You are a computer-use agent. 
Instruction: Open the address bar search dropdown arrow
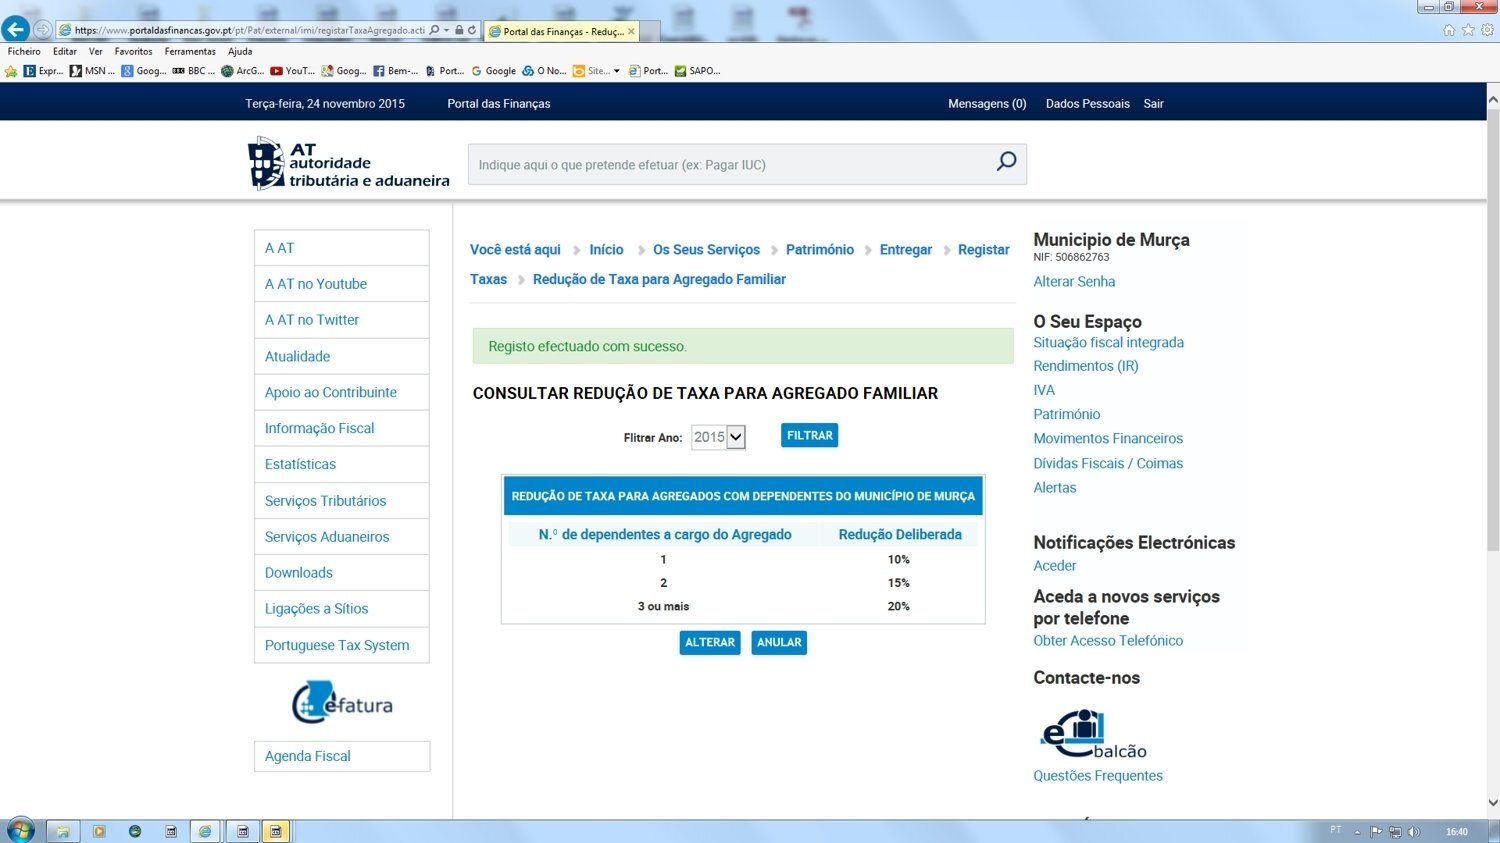click(x=446, y=30)
